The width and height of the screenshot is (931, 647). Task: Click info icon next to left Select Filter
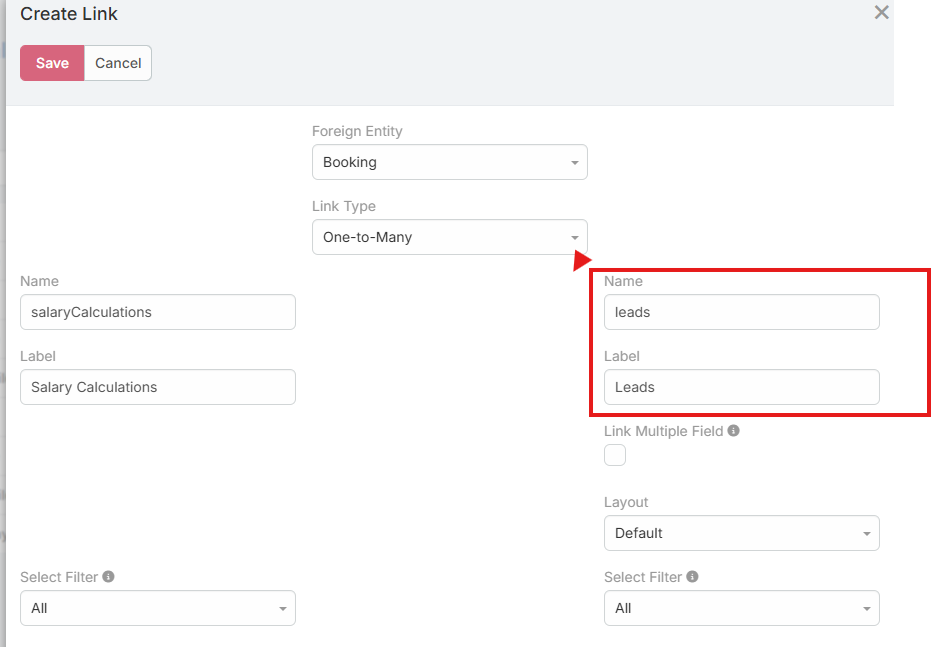pos(108,577)
